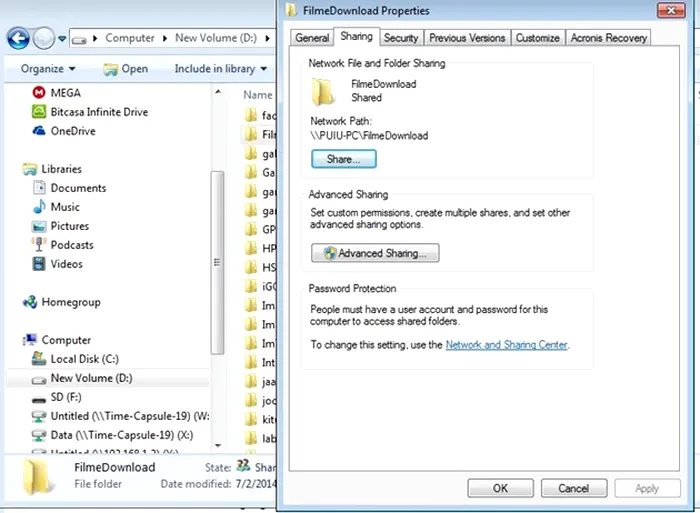Select the folder starting with 'Int' in file list
This screenshot has height=513, width=700.
pos(260,363)
